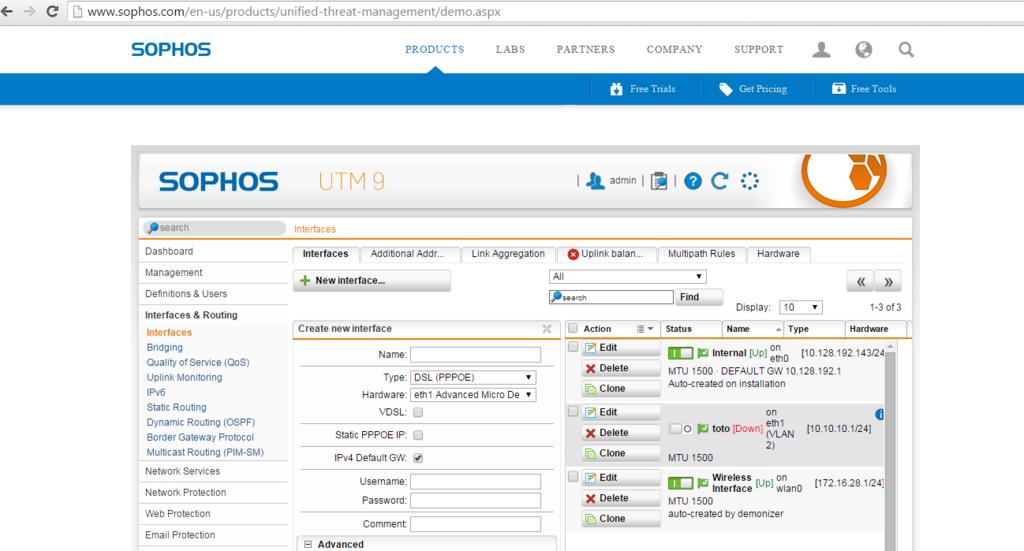Expand Network Services menu
The height and width of the screenshot is (551, 1024).
point(182,471)
